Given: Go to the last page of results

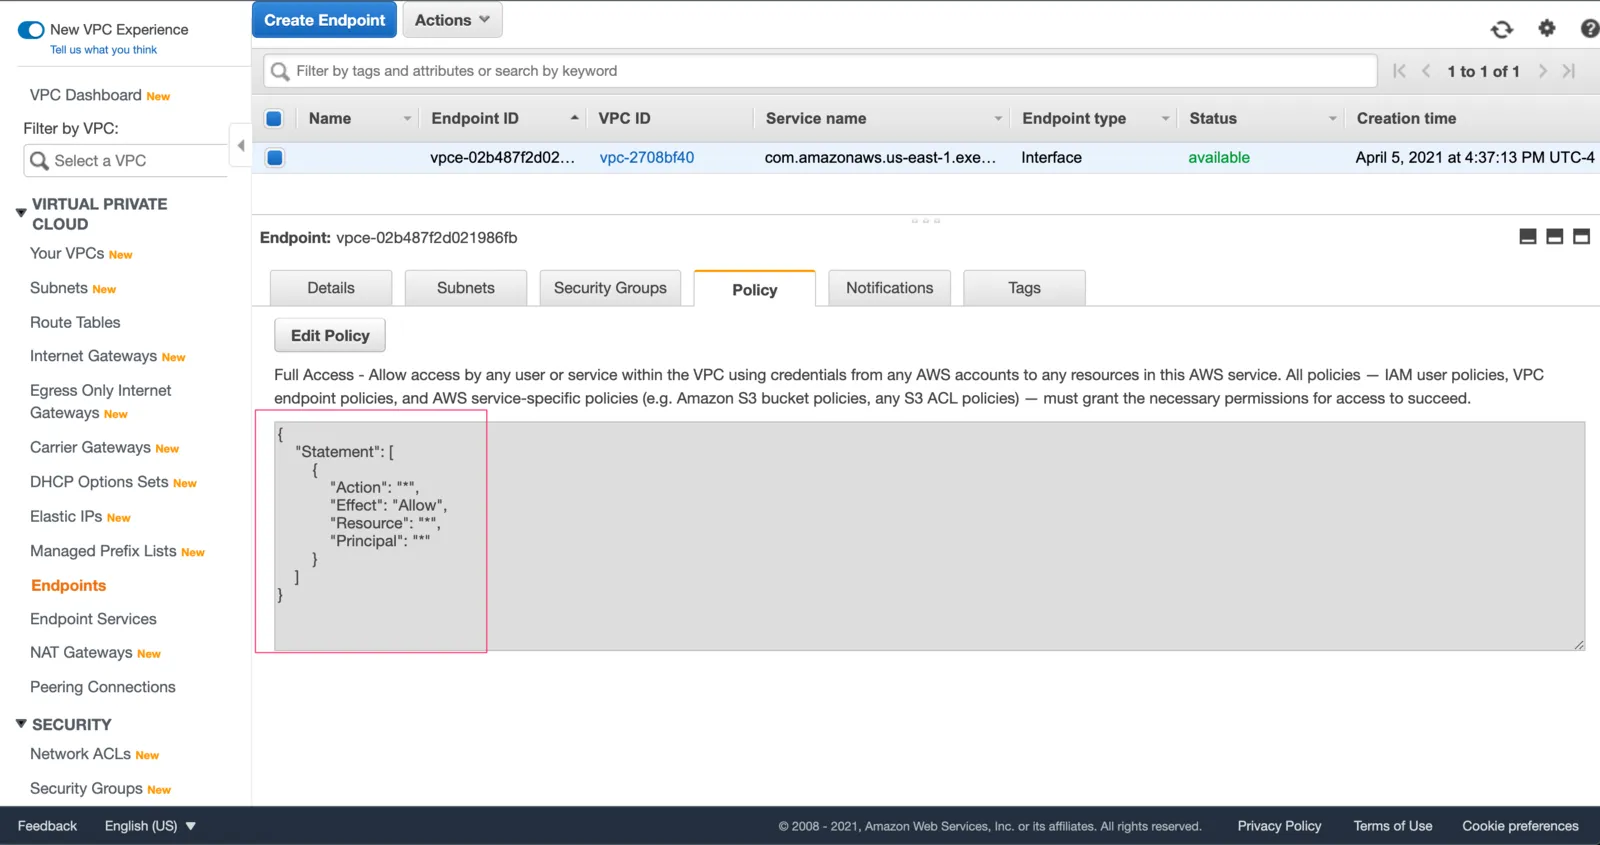Looking at the screenshot, I should point(1569,71).
